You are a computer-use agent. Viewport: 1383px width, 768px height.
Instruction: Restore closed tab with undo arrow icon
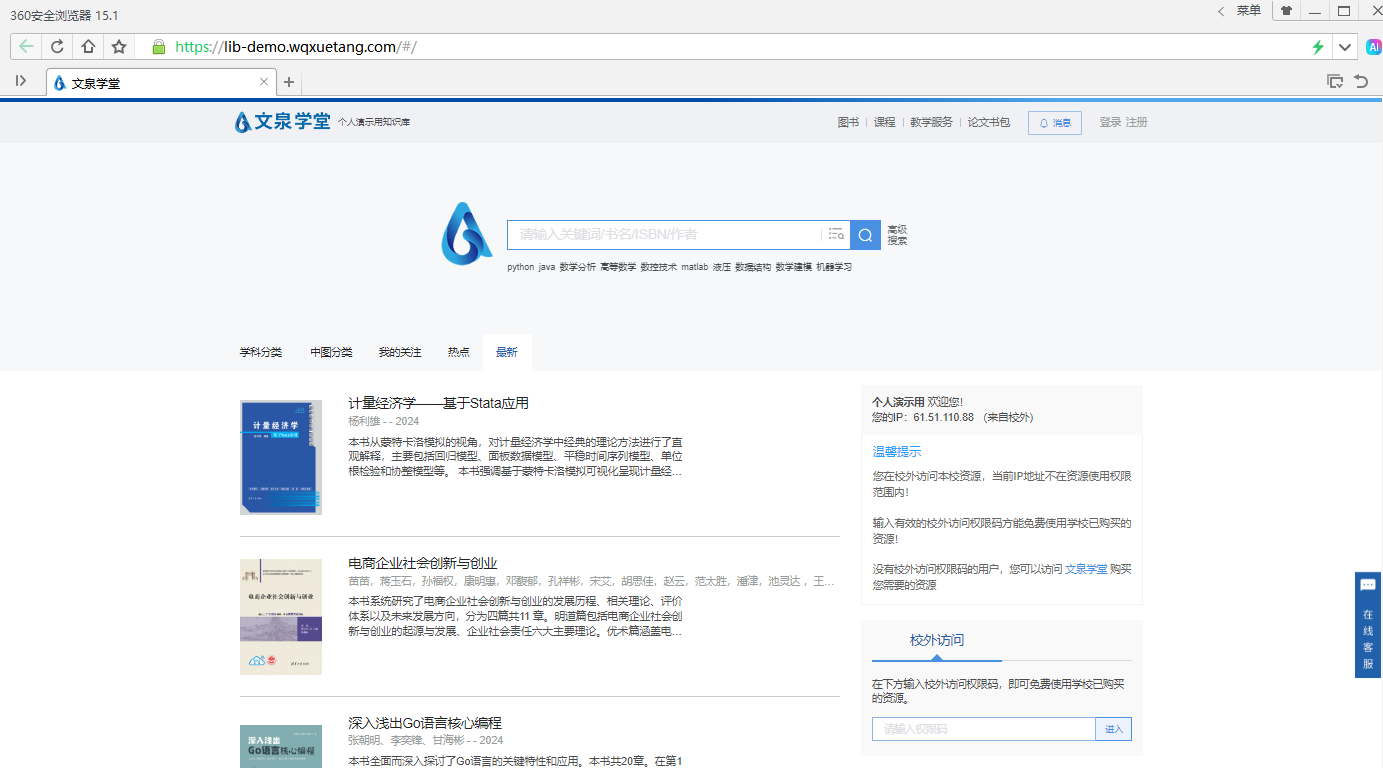click(x=1361, y=82)
